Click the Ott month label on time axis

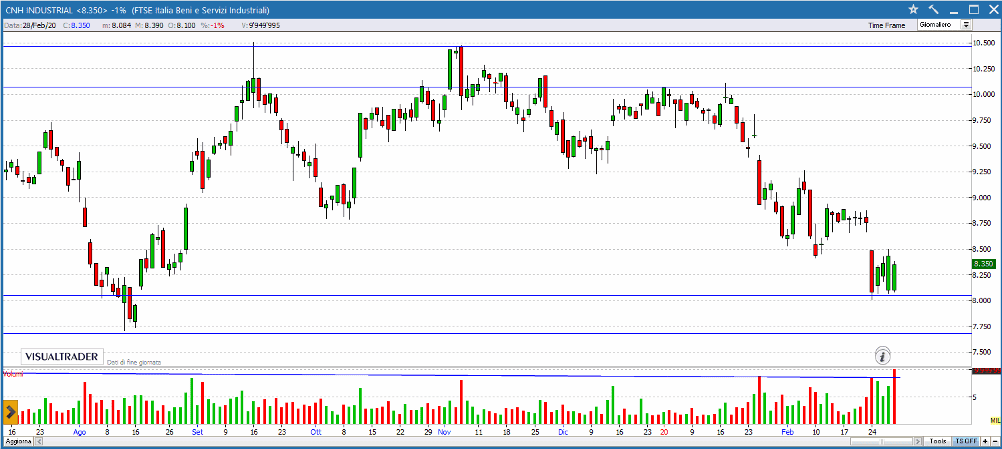[x=316, y=432]
